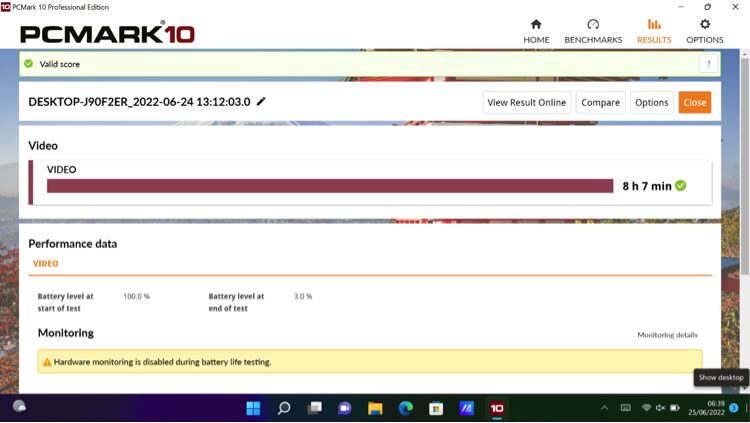
Task: Open the OPTIONS section in top navigation
Action: click(705, 32)
